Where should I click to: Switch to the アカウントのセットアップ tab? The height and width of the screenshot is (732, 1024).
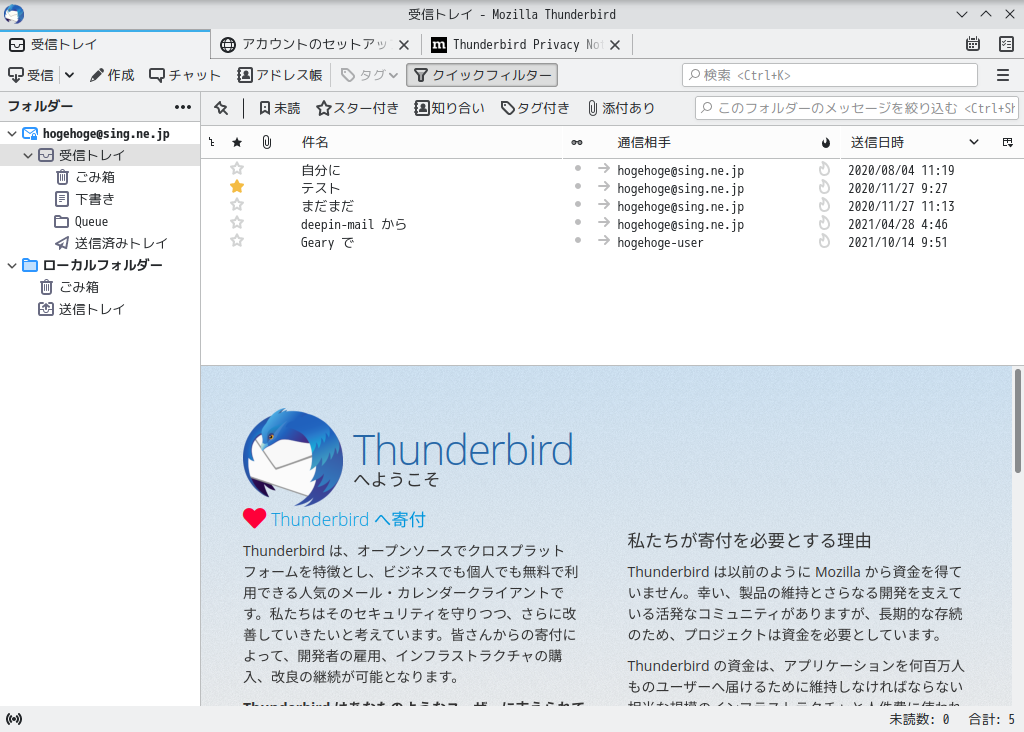point(315,44)
